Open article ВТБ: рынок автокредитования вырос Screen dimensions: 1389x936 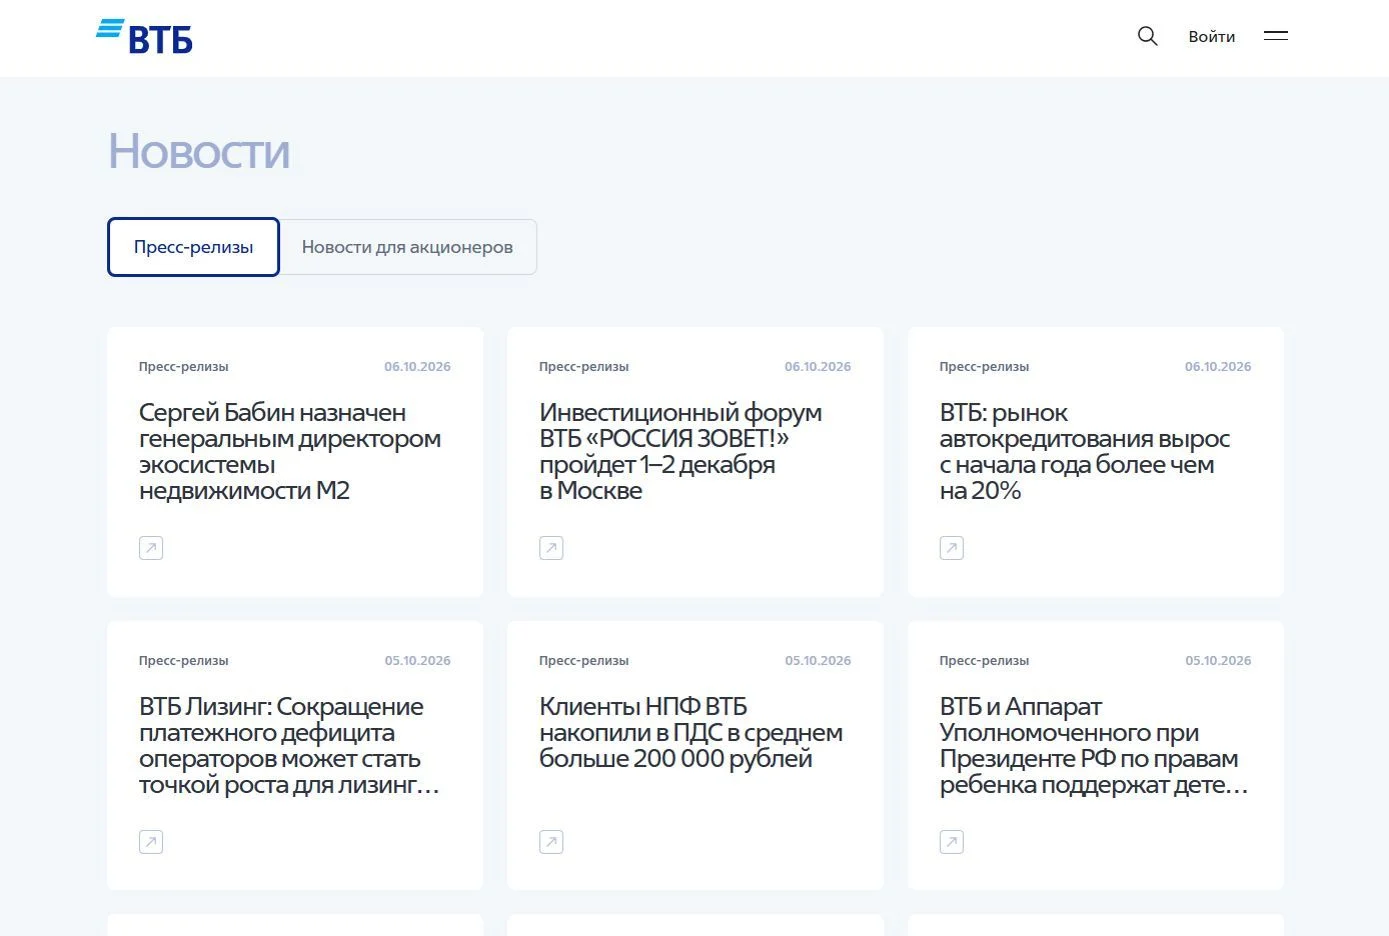1085,451
